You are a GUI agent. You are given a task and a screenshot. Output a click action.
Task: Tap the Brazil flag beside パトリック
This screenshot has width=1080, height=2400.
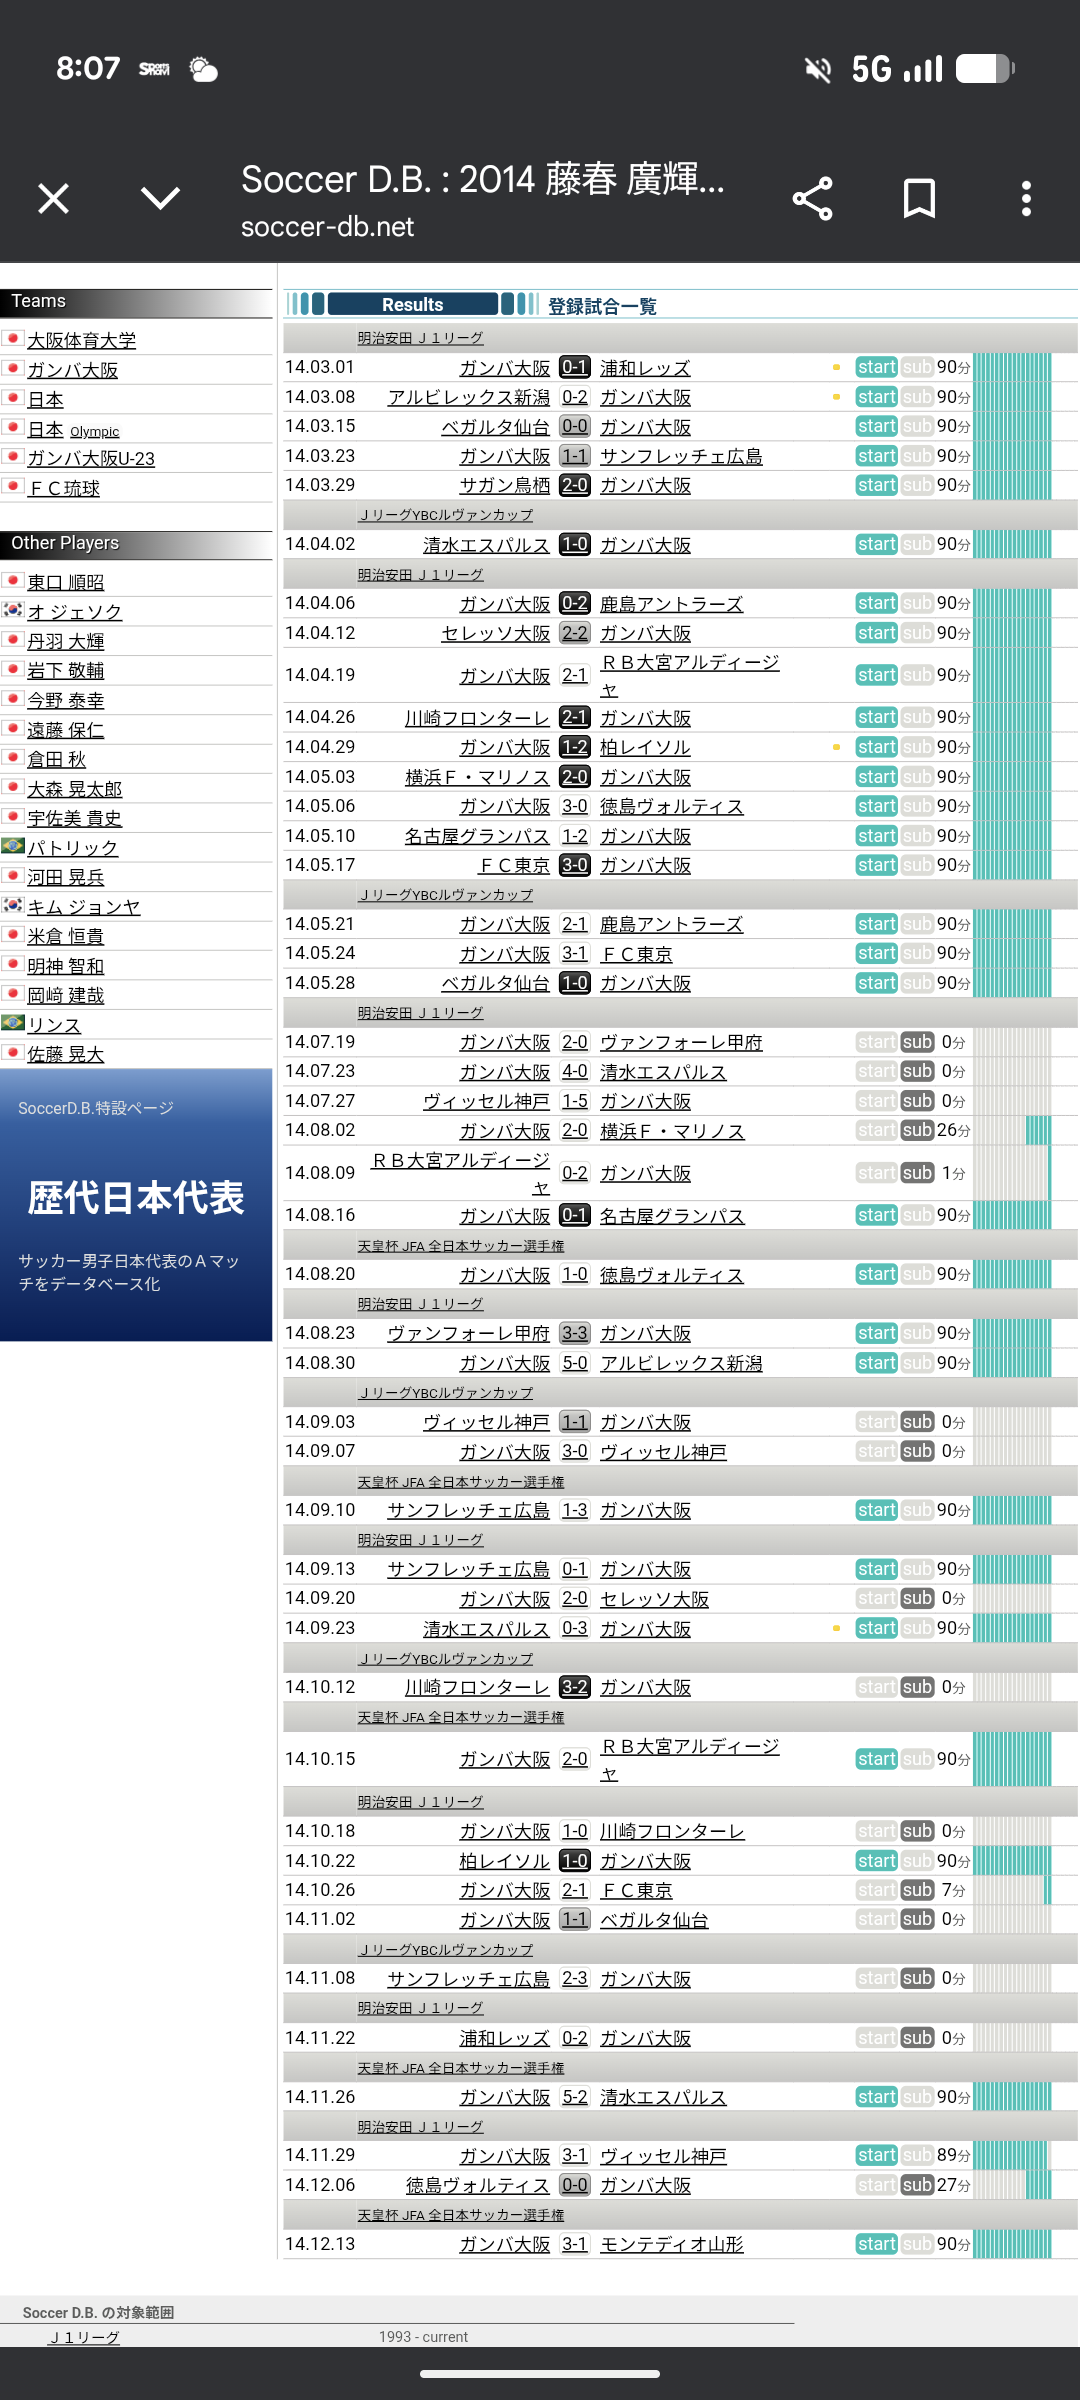coord(13,847)
